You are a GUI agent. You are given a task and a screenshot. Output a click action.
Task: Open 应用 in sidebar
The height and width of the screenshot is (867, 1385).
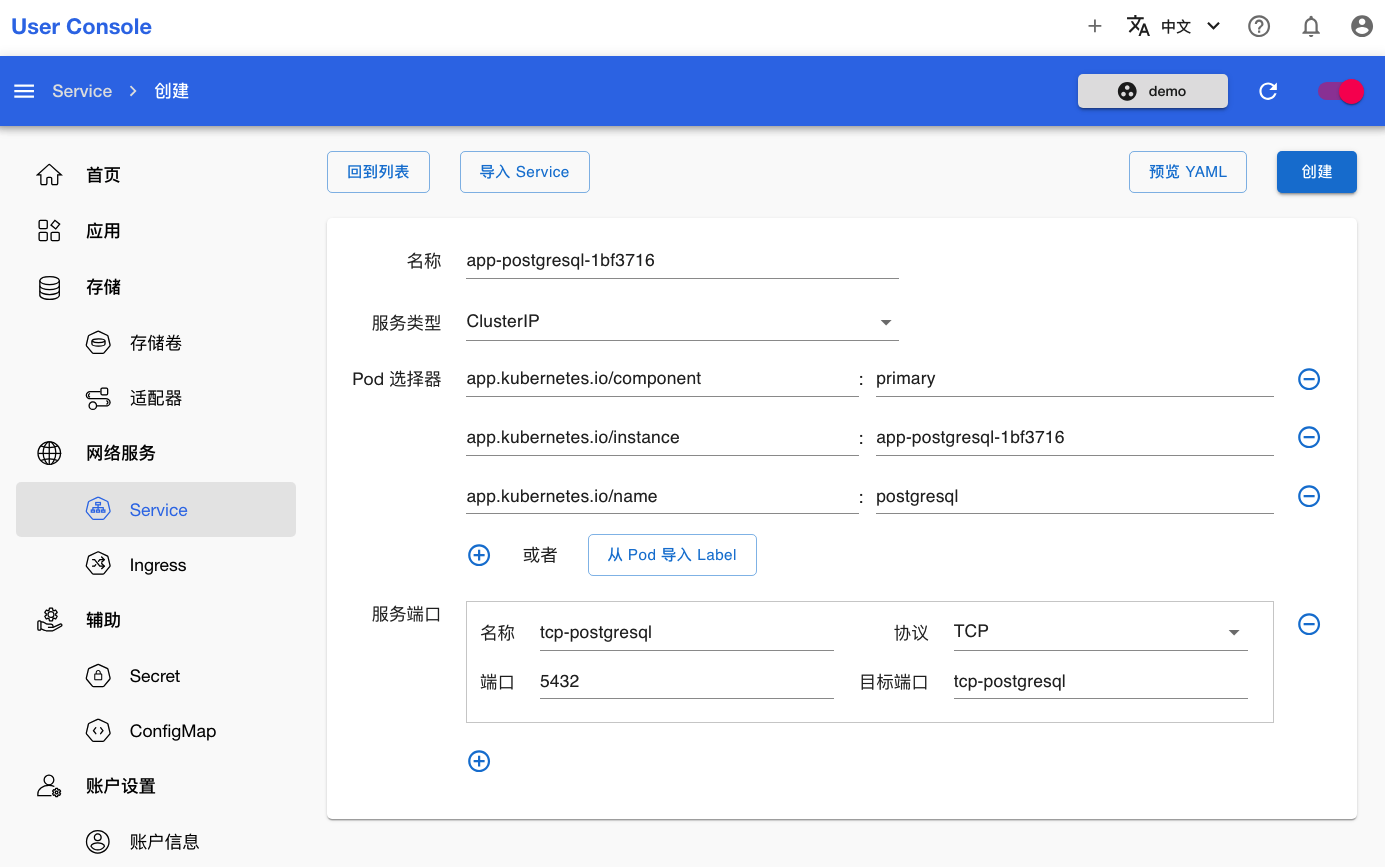pyautogui.click(x=103, y=231)
